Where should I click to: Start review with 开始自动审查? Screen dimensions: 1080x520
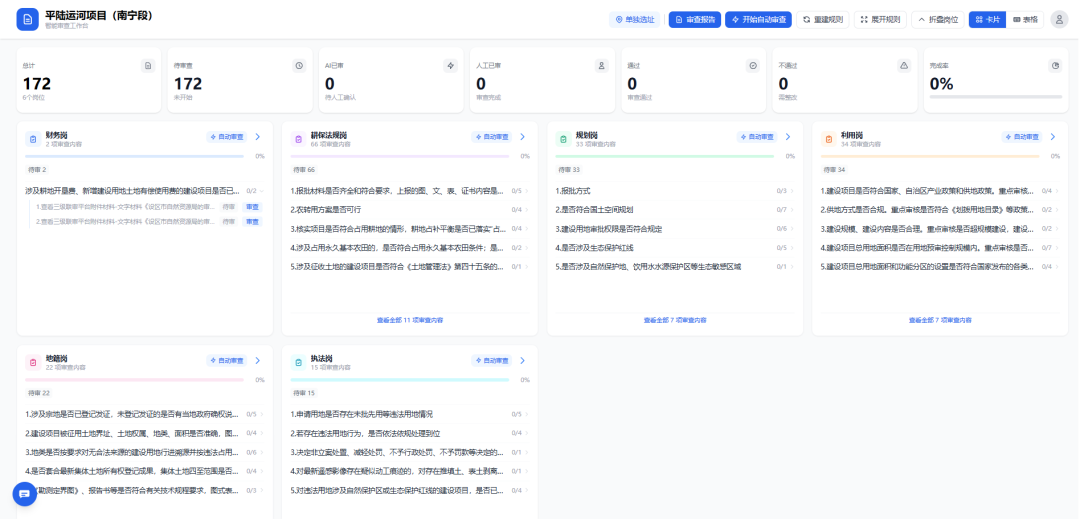click(x=758, y=19)
